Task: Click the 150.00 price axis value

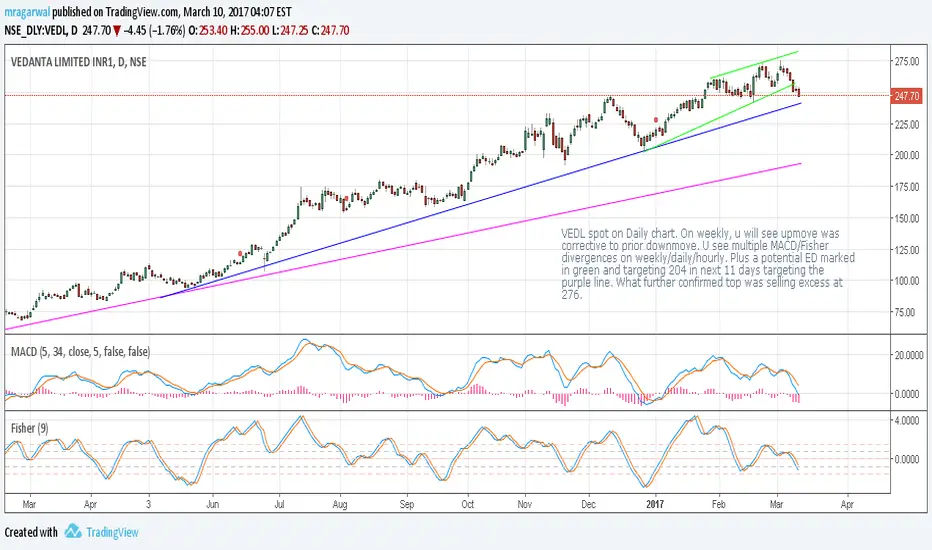Action: coord(907,218)
